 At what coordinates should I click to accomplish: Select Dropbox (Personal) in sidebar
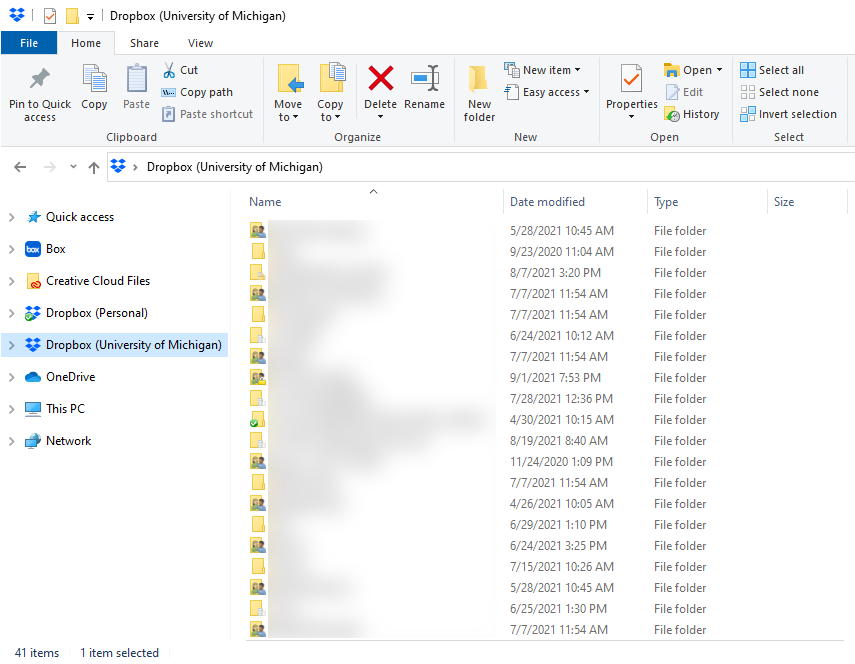(97, 313)
